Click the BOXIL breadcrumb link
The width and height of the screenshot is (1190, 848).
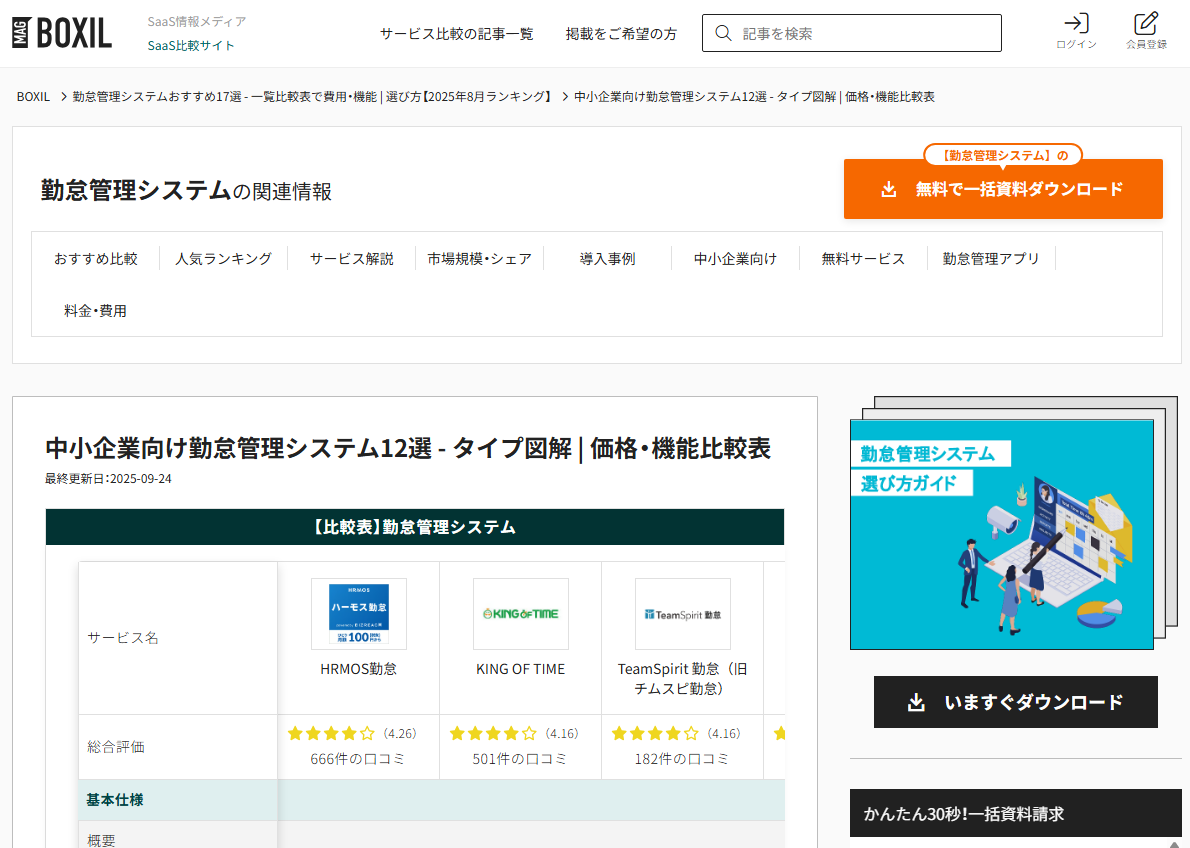33,96
